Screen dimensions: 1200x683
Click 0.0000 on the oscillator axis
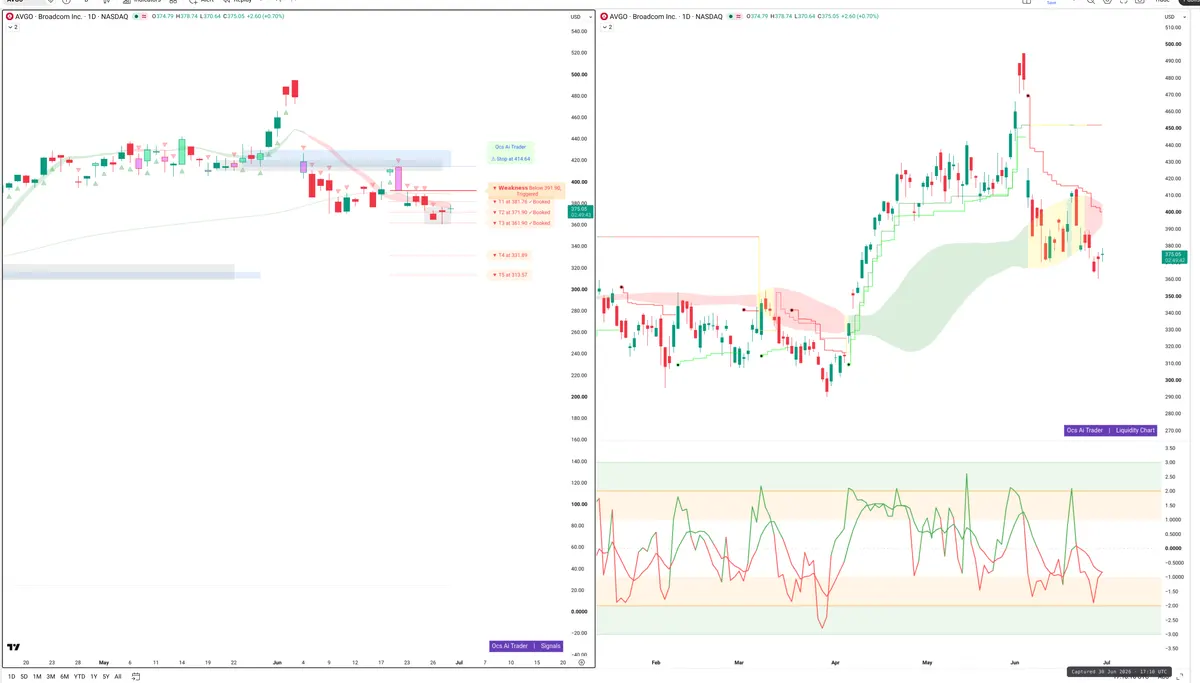coord(1172,548)
